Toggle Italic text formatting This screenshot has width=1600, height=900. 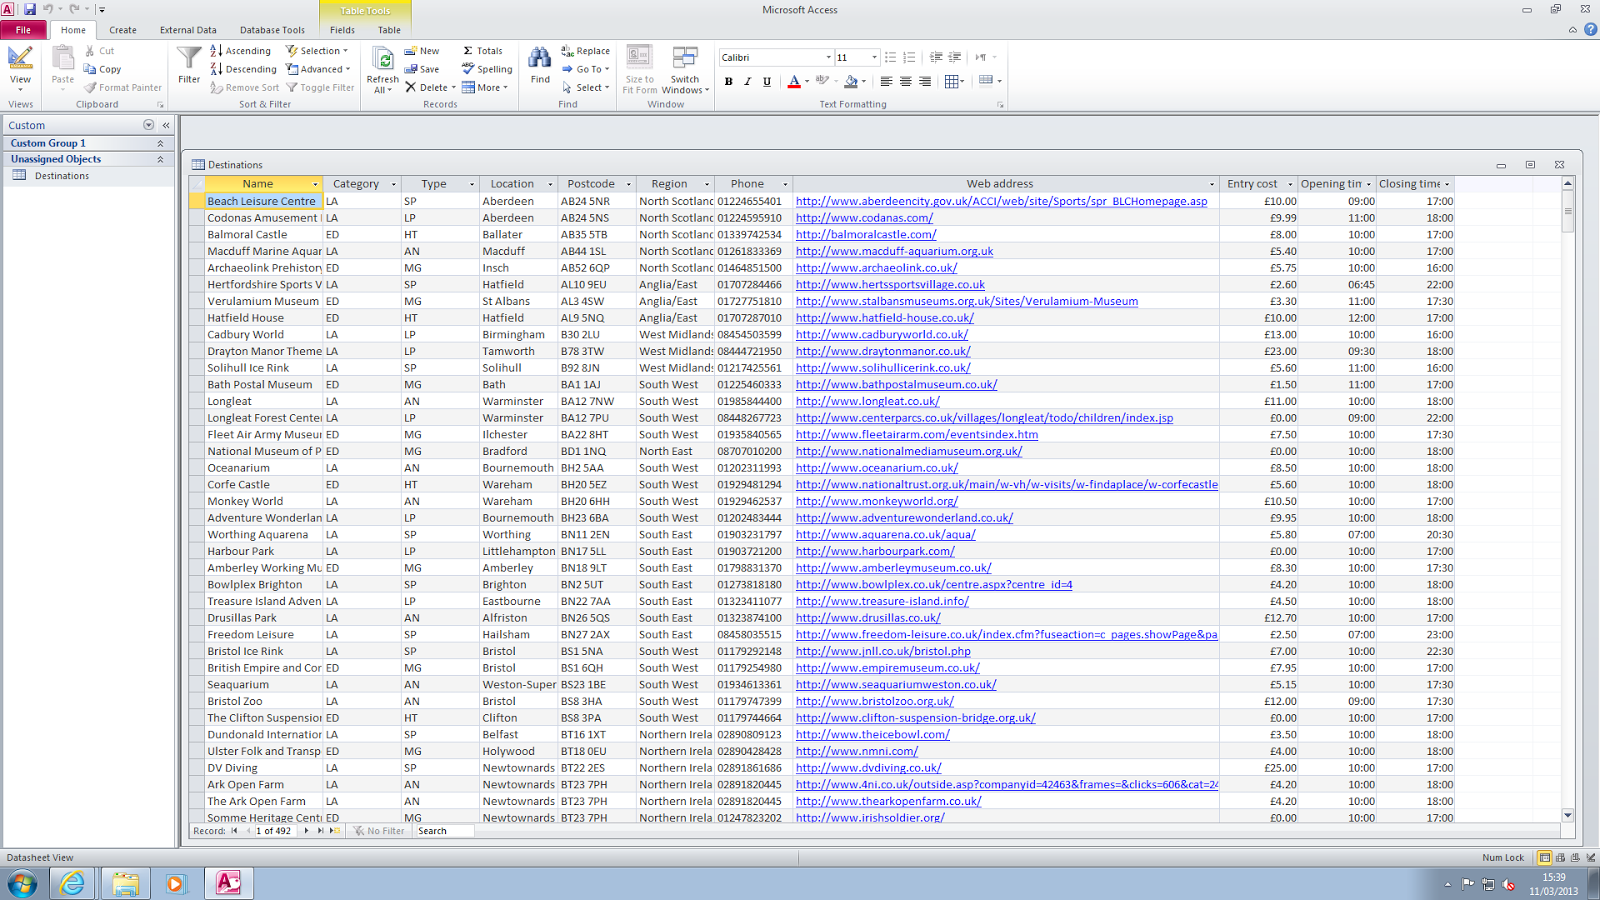748,82
